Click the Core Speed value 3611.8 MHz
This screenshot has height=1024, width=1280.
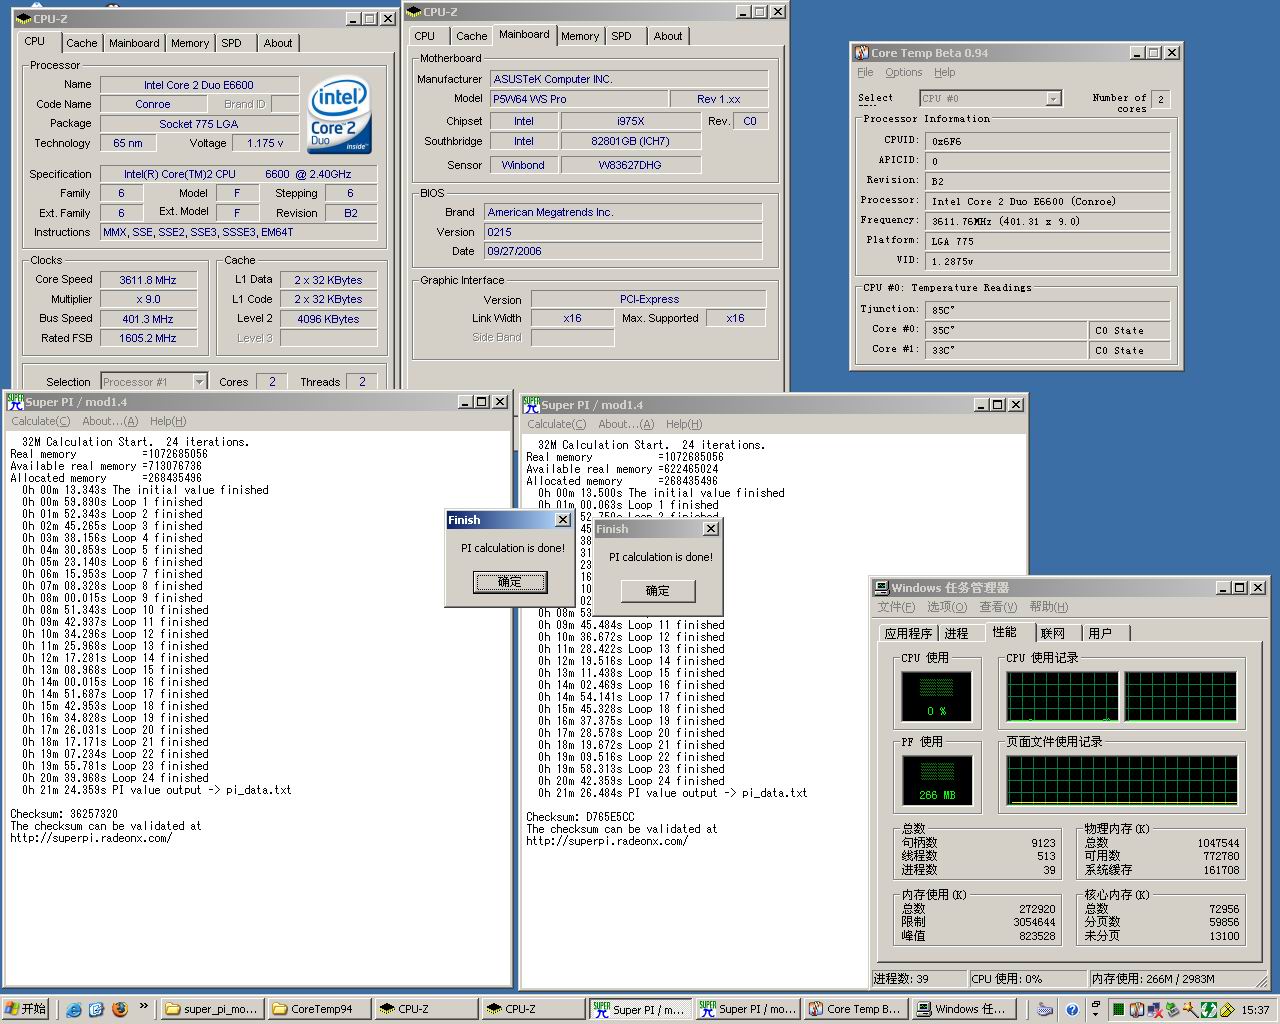click(x=148, y=280)
